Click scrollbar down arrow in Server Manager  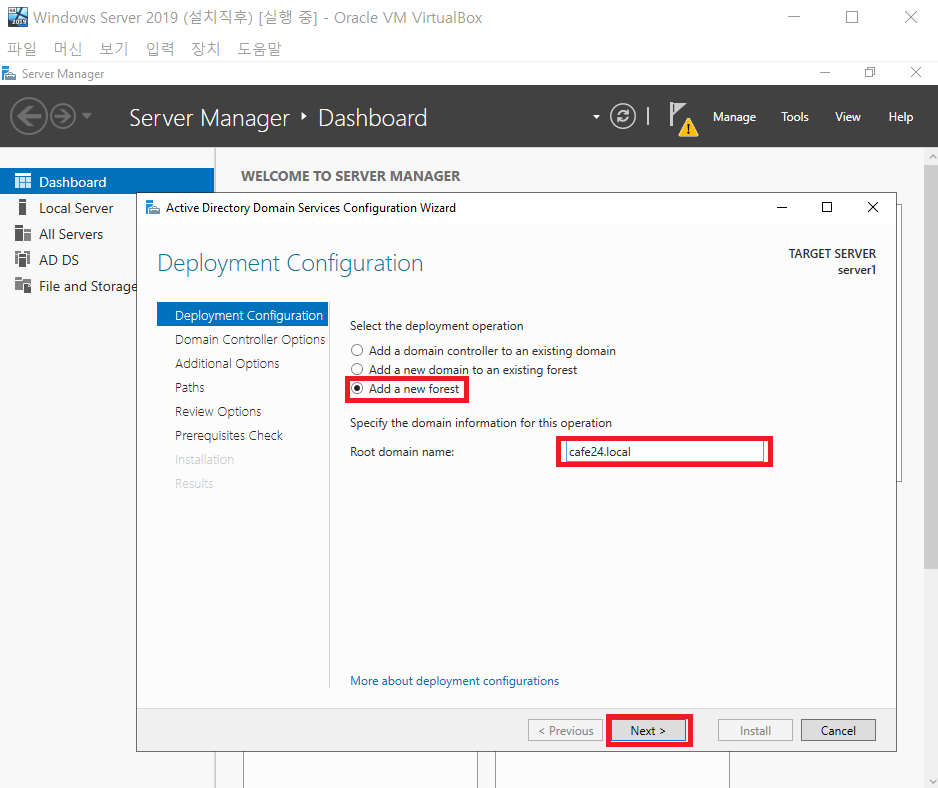coord(931,781)
